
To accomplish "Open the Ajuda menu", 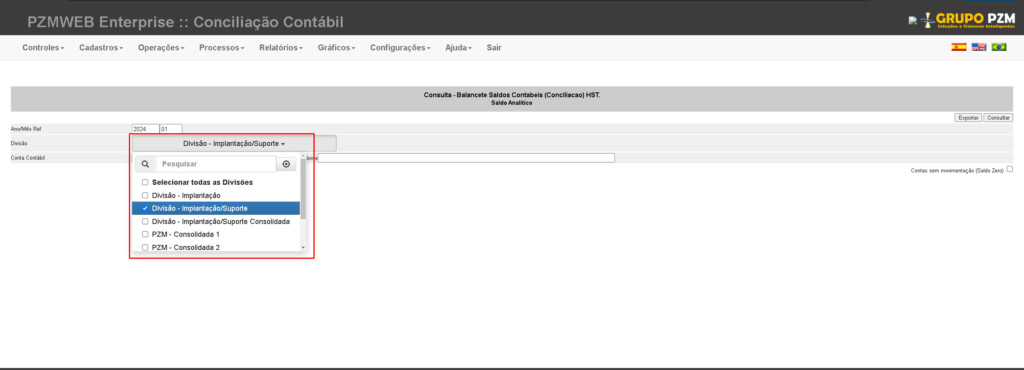I will (x=458, y=48).
